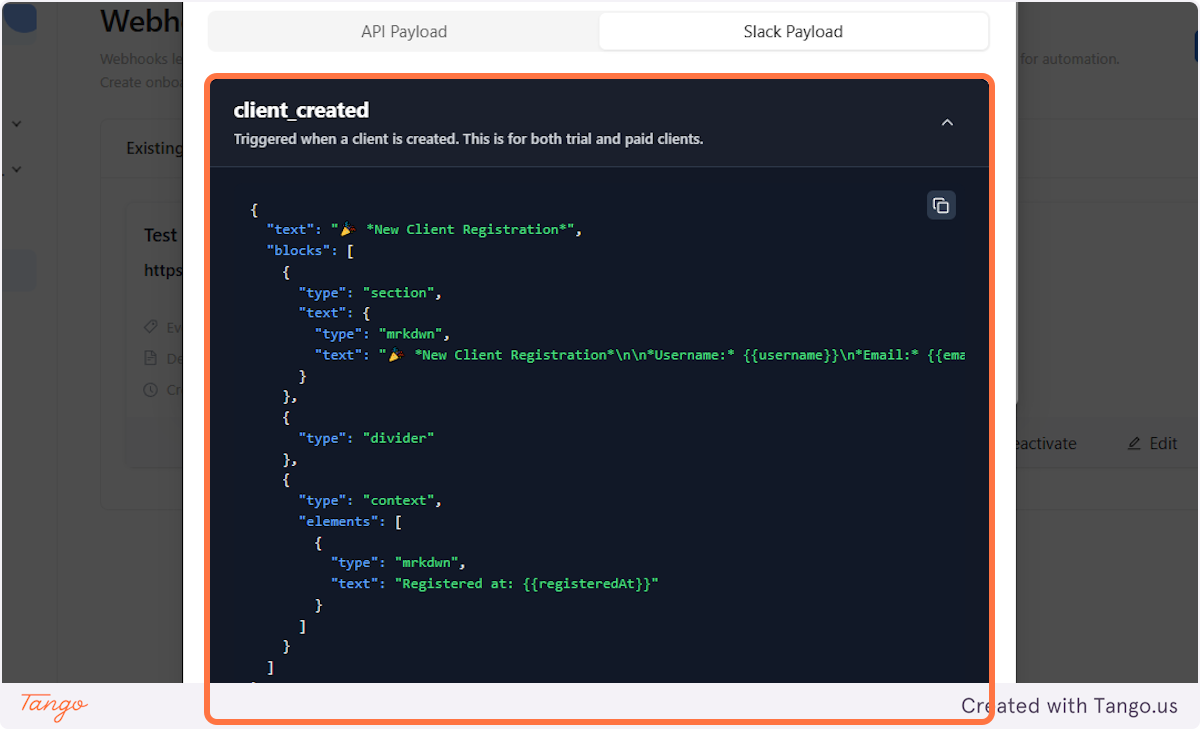Viewport: 1200px width, 729px height.
Task: Click the client_created heading
Action: 301,110
